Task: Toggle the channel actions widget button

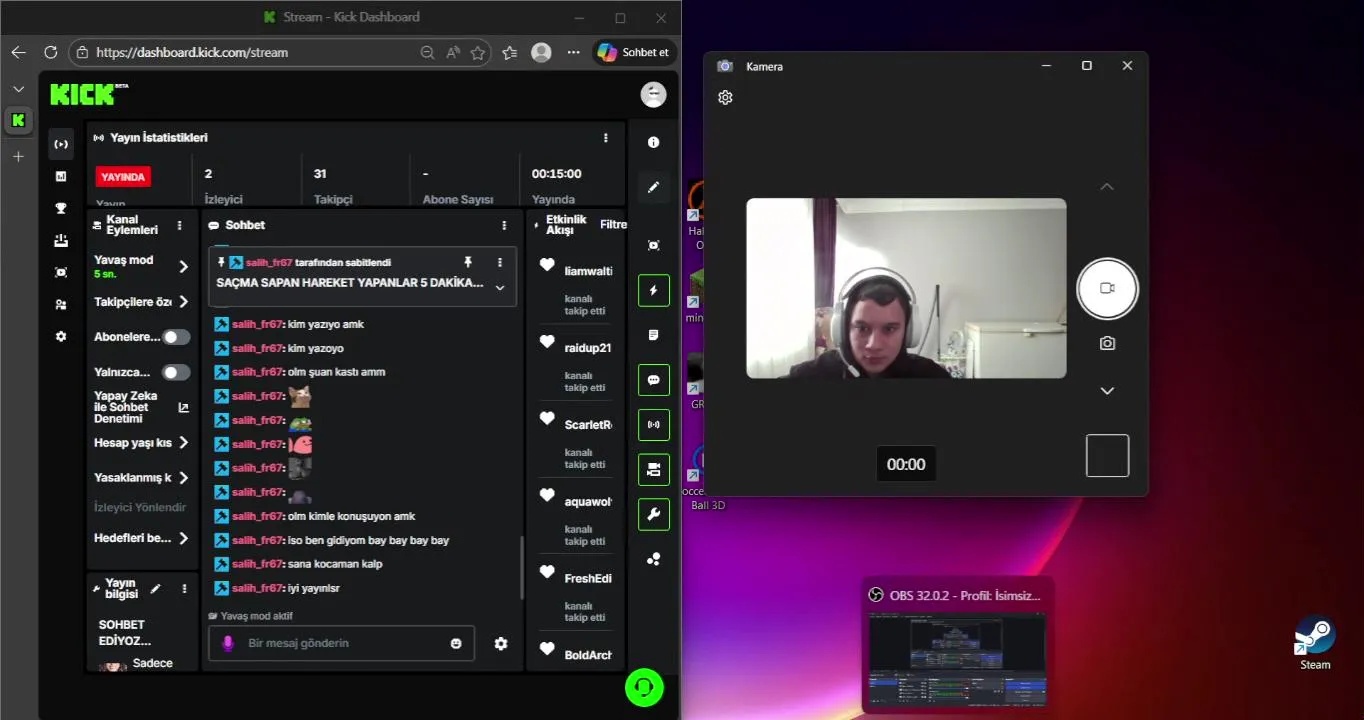Action: tap(653, 469)
